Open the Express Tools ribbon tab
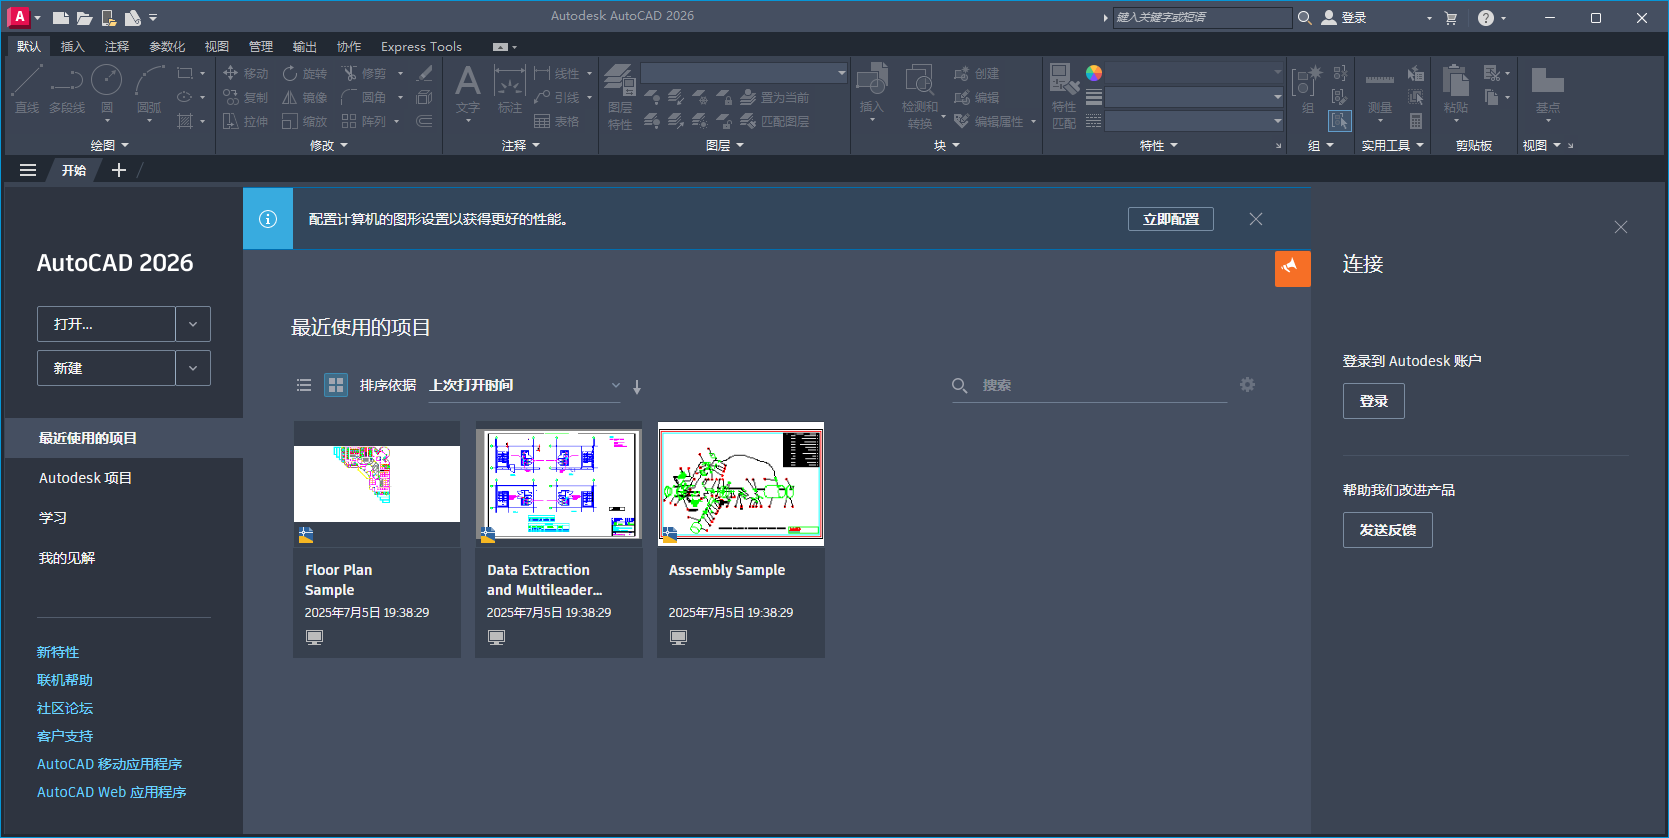 [x=421, y=47]
